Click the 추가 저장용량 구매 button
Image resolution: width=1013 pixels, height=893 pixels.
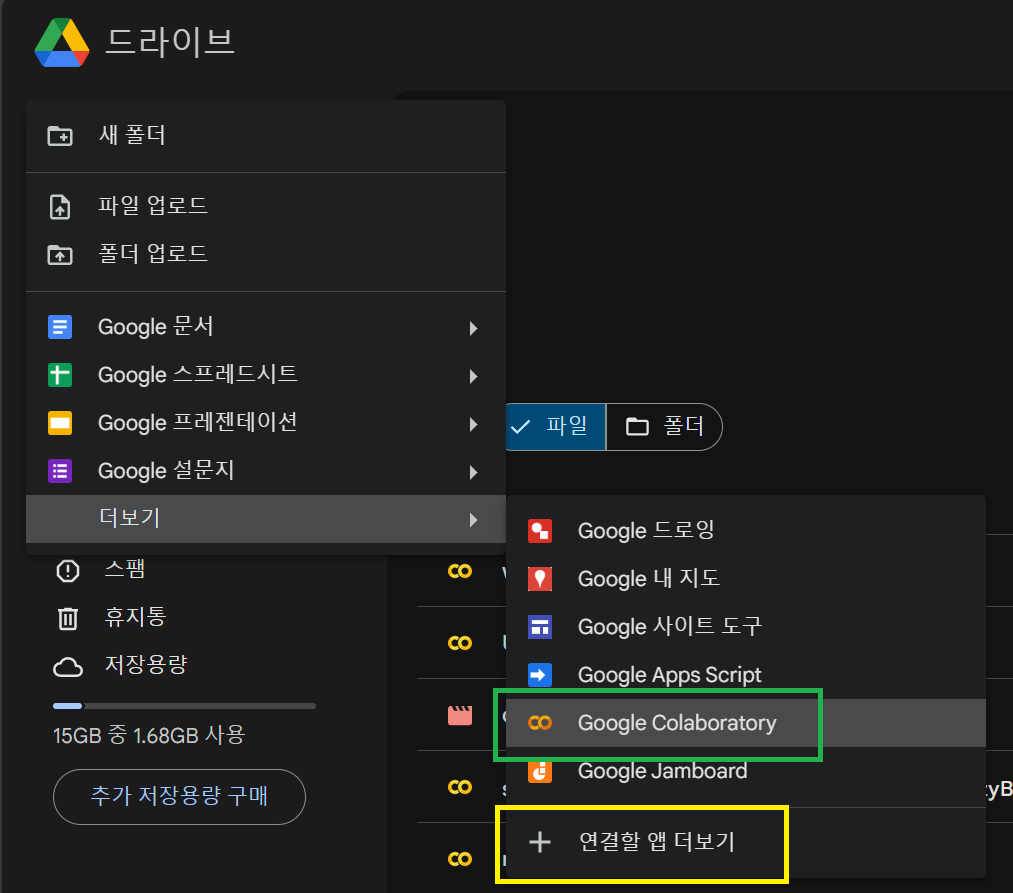coord(179,797)
